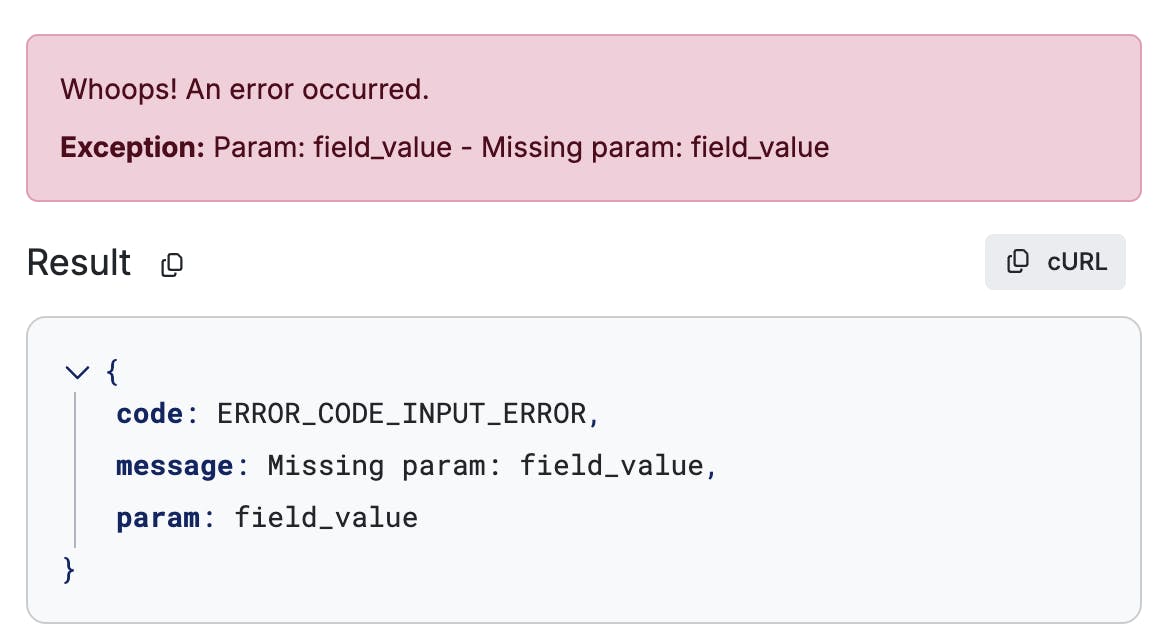
Task: Copy the Result using the clipboard icon
Action: pos(172,264)
